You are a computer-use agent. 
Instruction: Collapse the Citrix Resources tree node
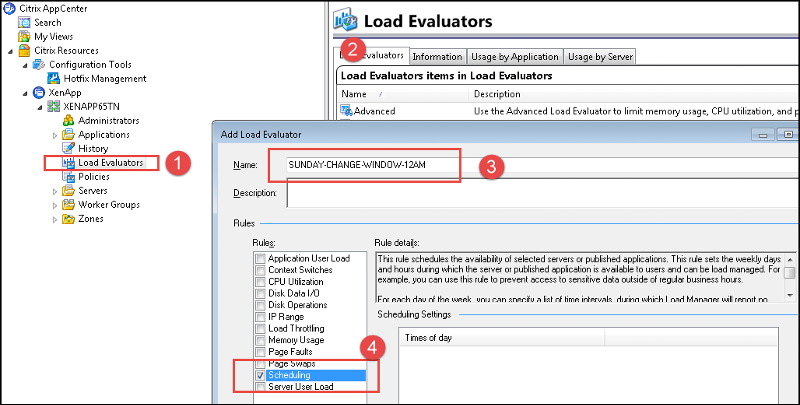point(10,51)
